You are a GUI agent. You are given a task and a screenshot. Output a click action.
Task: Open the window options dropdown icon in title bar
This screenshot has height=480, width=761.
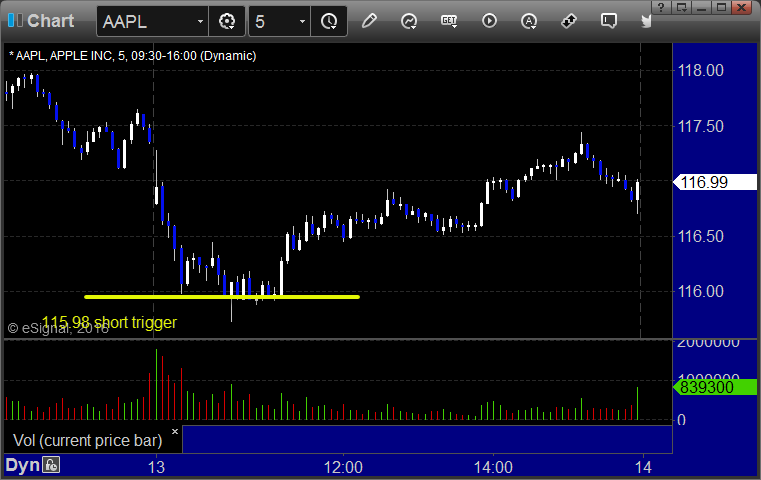click(682, 7)
